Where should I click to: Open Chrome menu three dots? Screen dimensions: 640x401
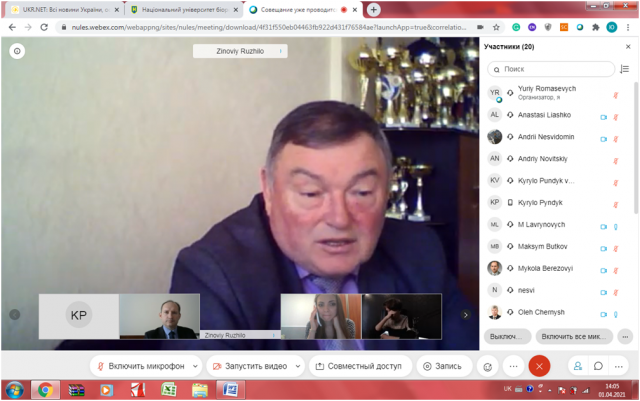point(628,27)
